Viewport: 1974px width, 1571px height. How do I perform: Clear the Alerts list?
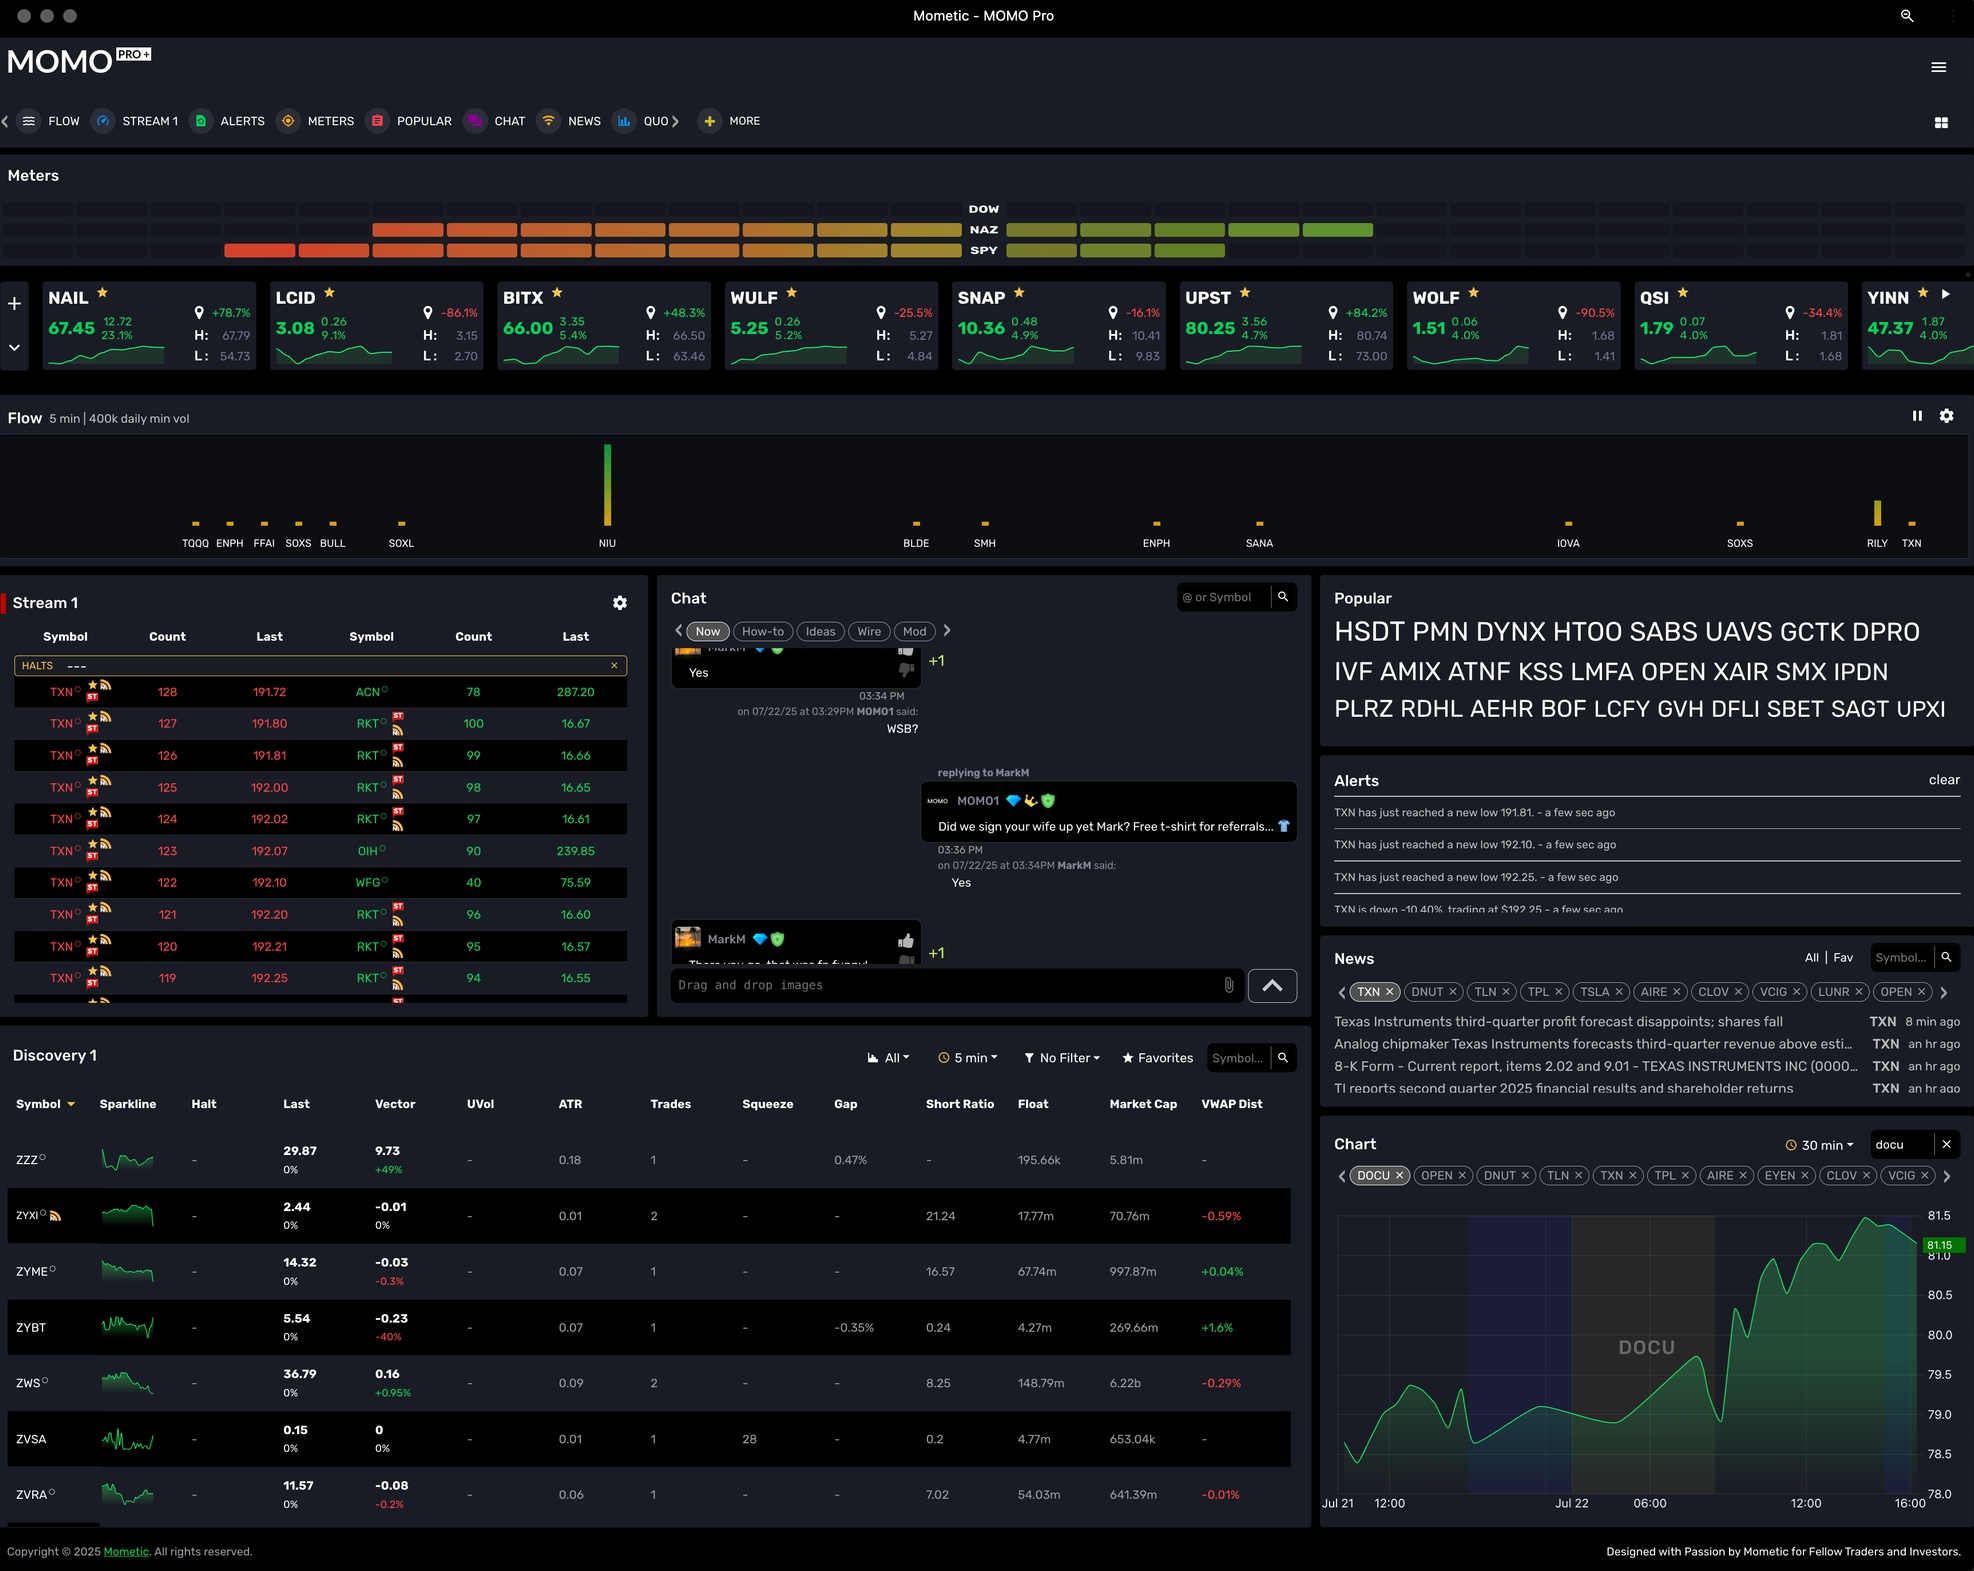click(1943, 780)
